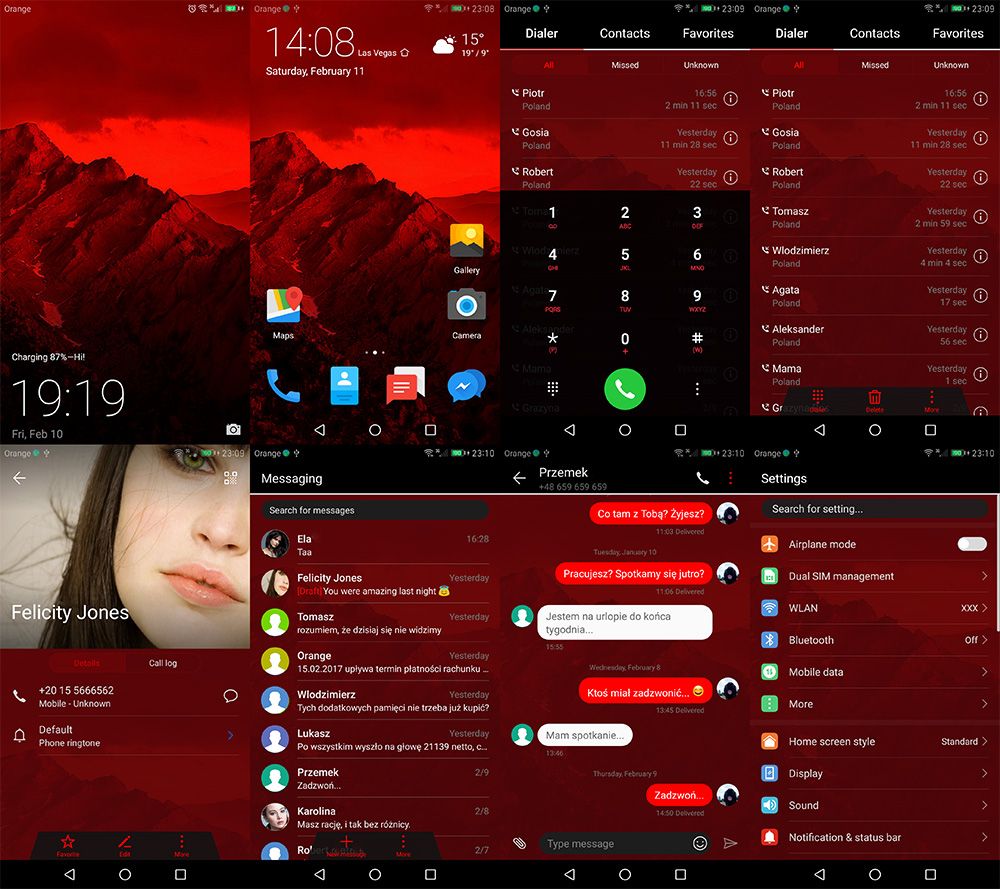
Task: Open Notification & status bar settings
Action: pyautogui.click(x=874, y=837)
